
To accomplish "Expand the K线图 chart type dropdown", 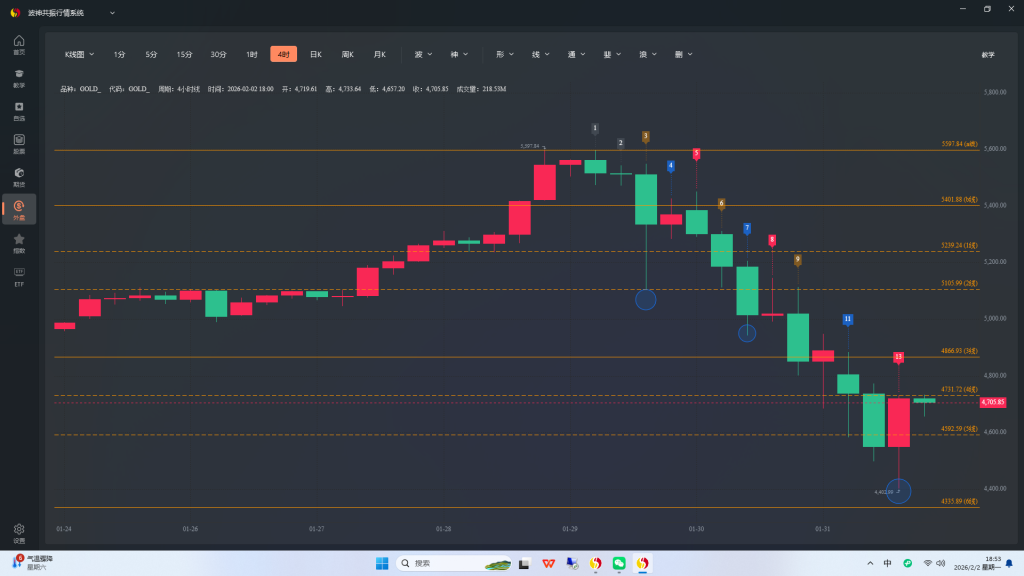I will (x=79, y=54).
